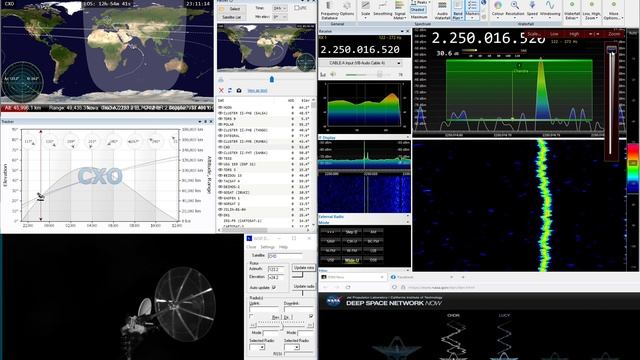This screenshot has width=640, height=360.
Task: Click the Update radio button
Action: pyautogui.click(x=303, y=287)
